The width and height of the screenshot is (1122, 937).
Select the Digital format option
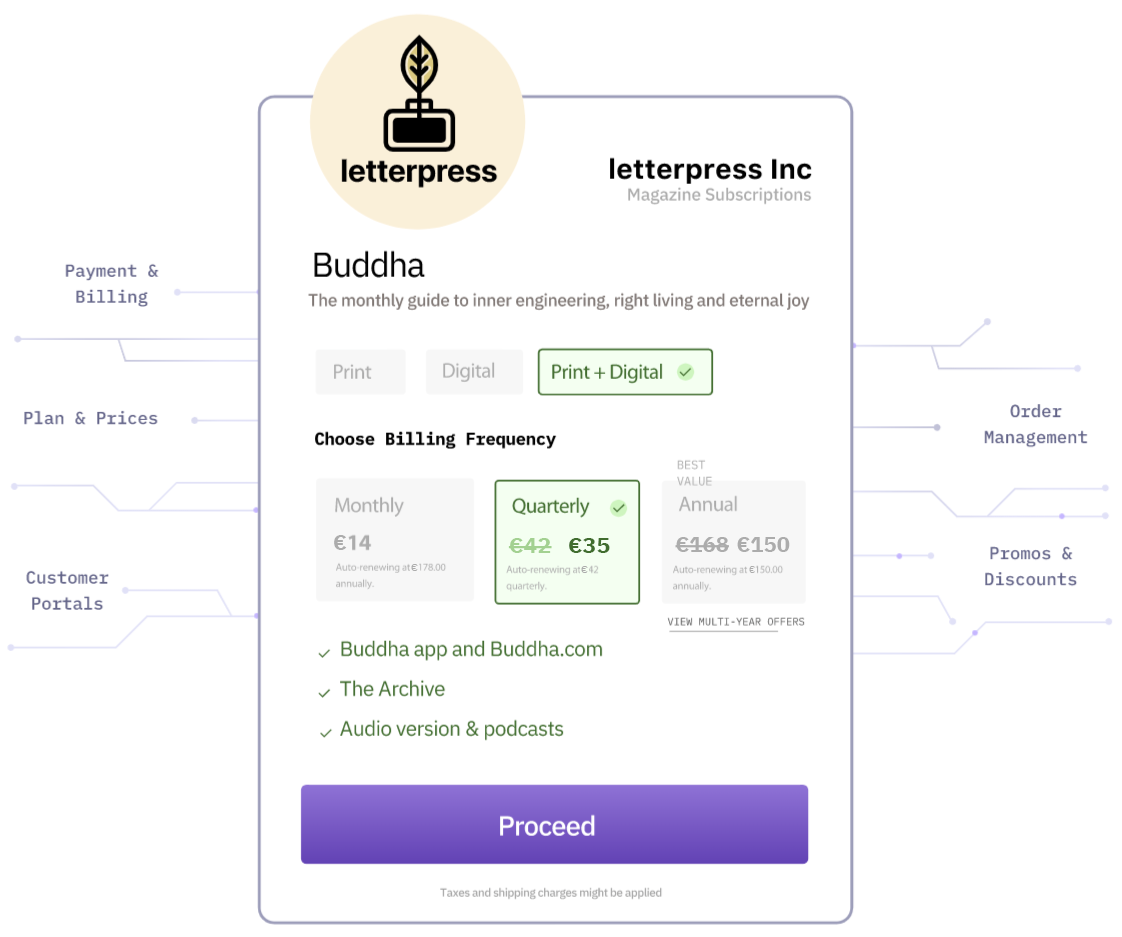474,371
